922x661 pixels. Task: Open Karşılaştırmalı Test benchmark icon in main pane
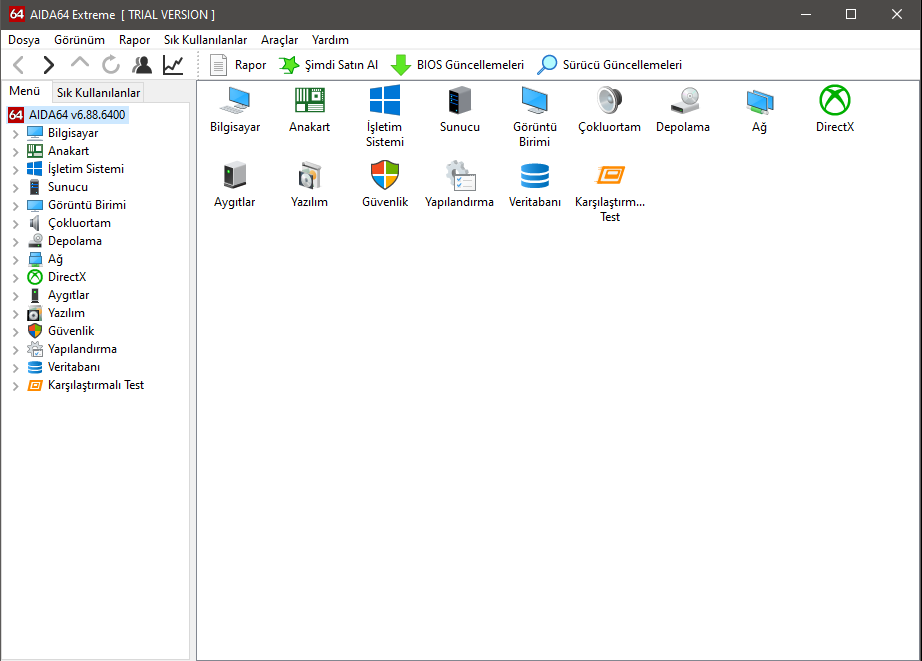click(x=610, y=192)
